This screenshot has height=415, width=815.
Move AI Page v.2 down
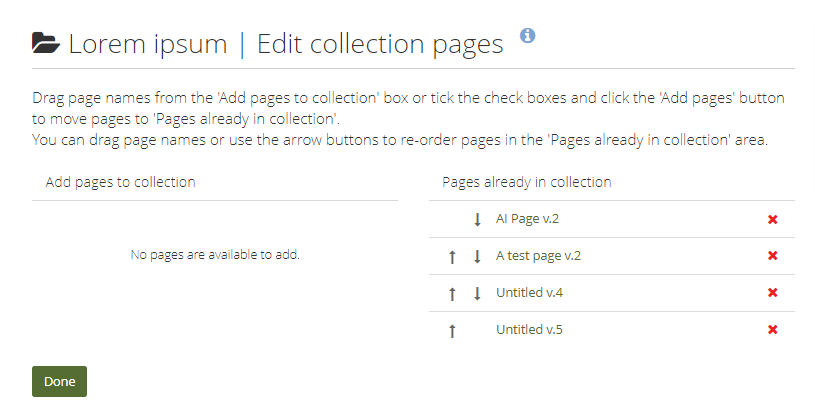tap(477, 219)
